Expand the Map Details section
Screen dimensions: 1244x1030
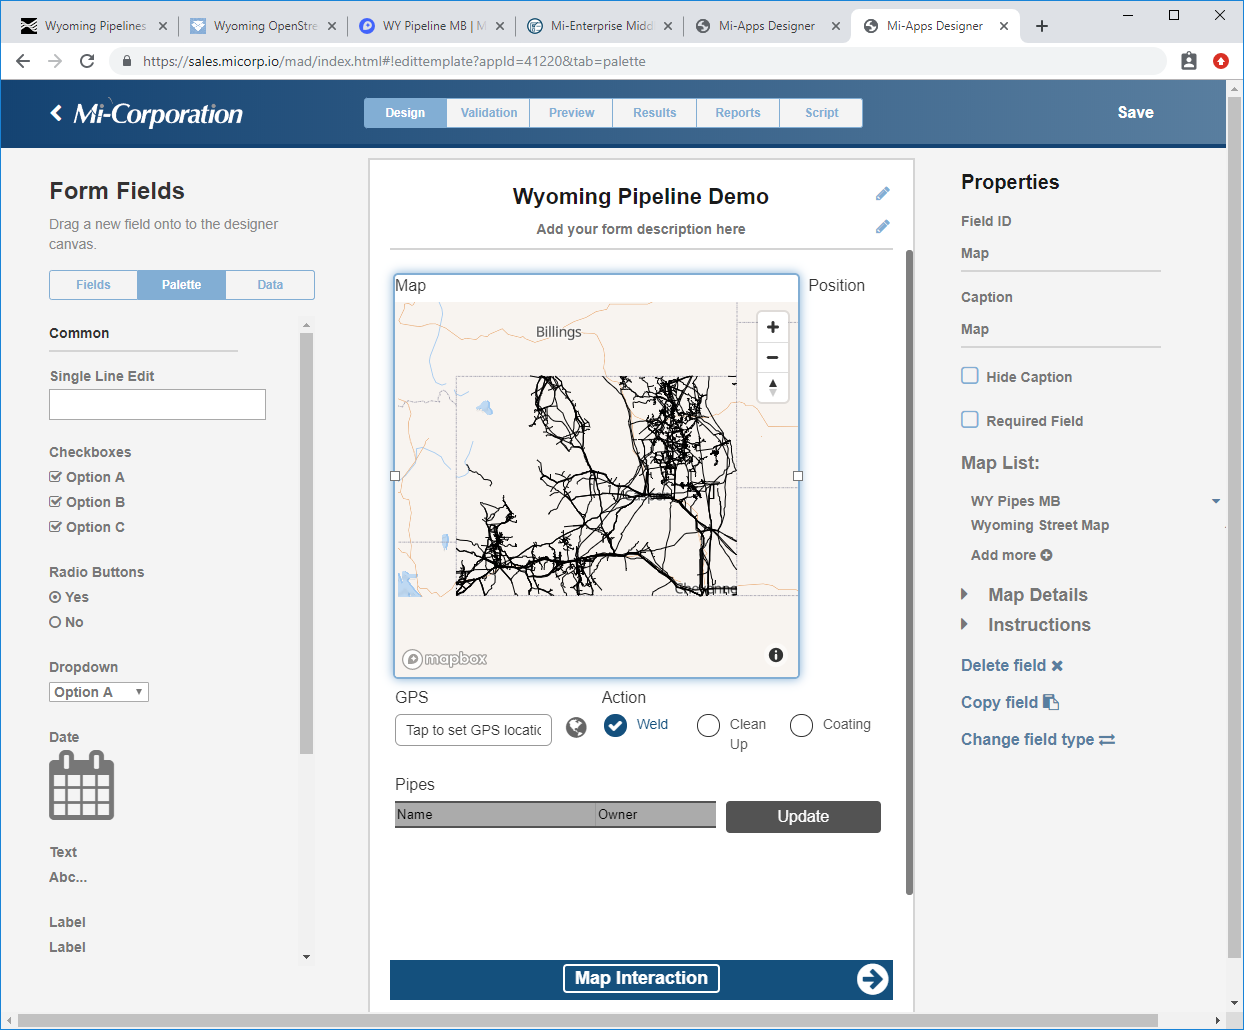coord(965,594)
